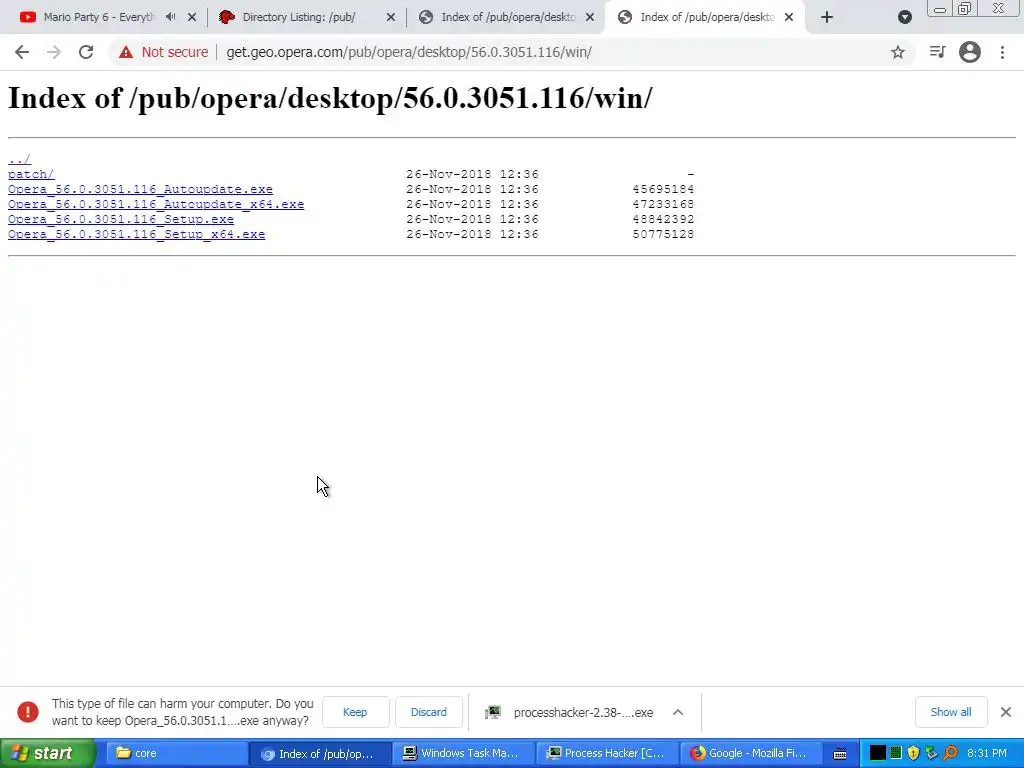
Task: Click the red download warning icon
Action: [x=28, y=712]
